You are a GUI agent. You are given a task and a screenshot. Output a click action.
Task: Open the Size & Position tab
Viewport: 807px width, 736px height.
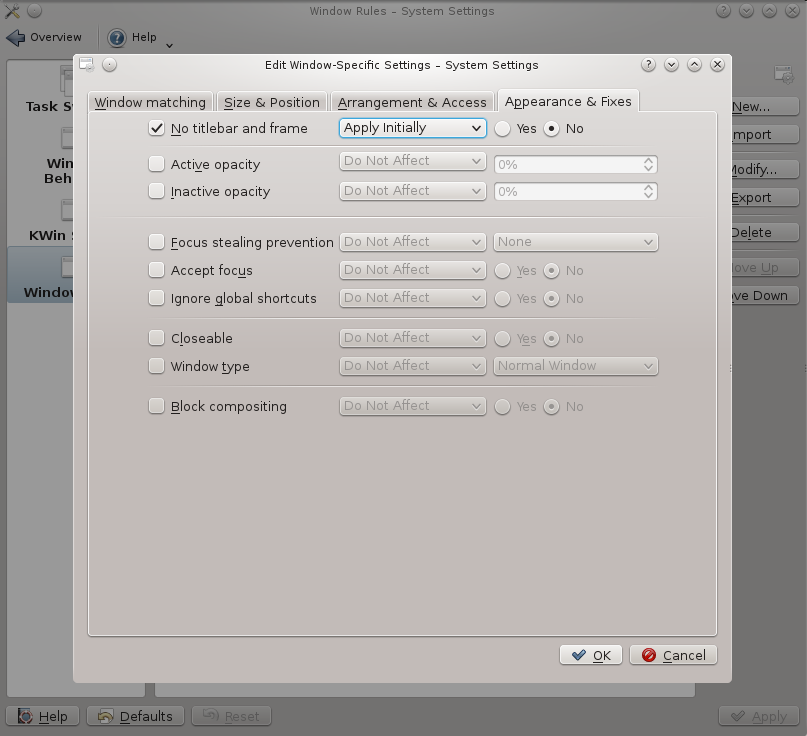(x=271, y=102)
